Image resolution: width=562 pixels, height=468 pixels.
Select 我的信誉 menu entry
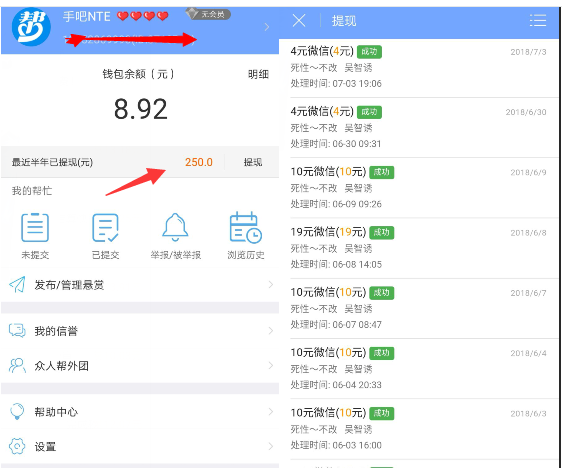(x=140, y=331)
